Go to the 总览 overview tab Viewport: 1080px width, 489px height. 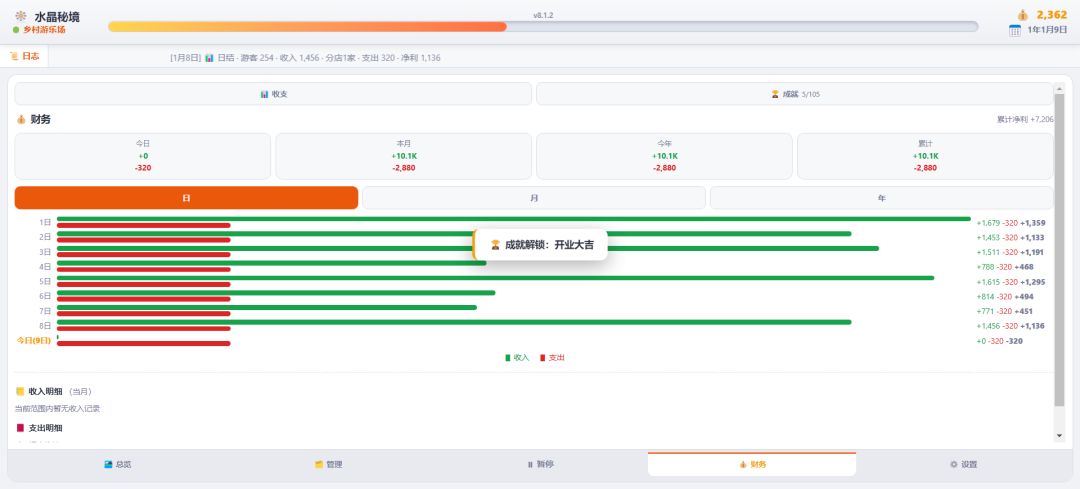[x=118, y=465]
